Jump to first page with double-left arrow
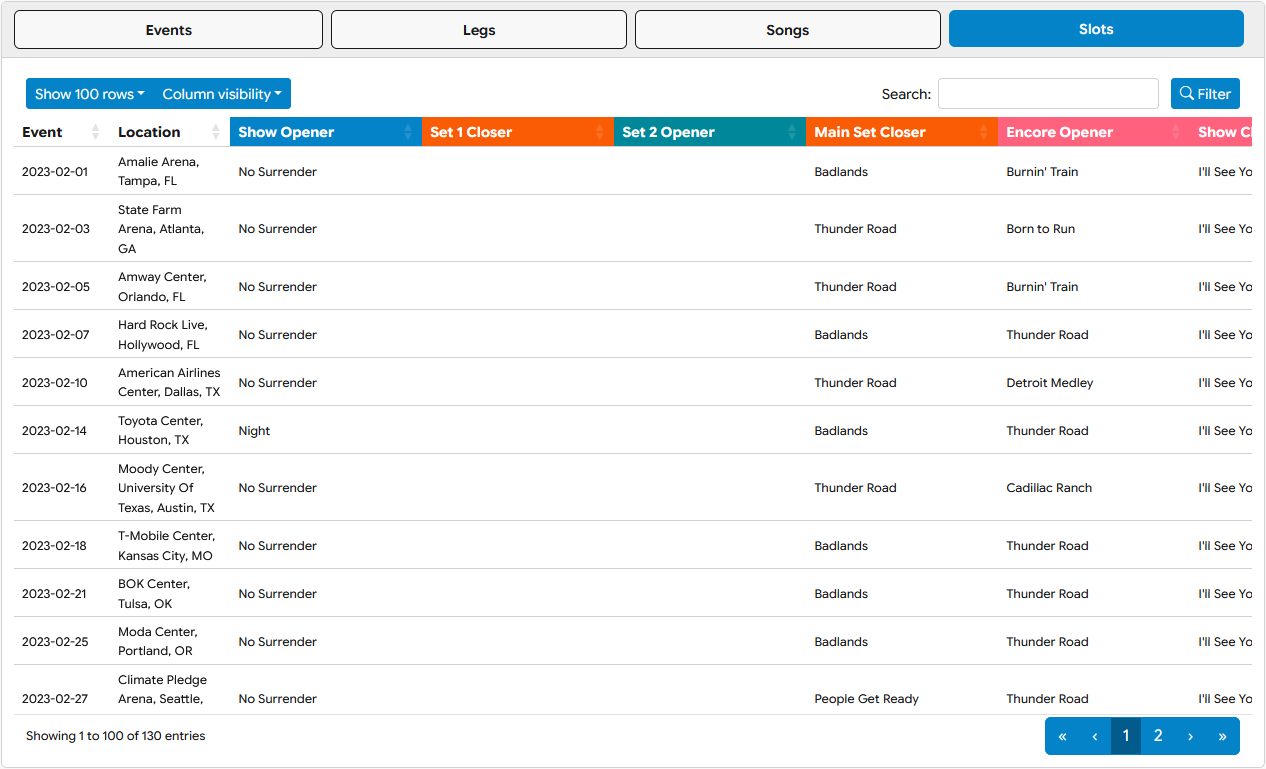 (1062, 736)
